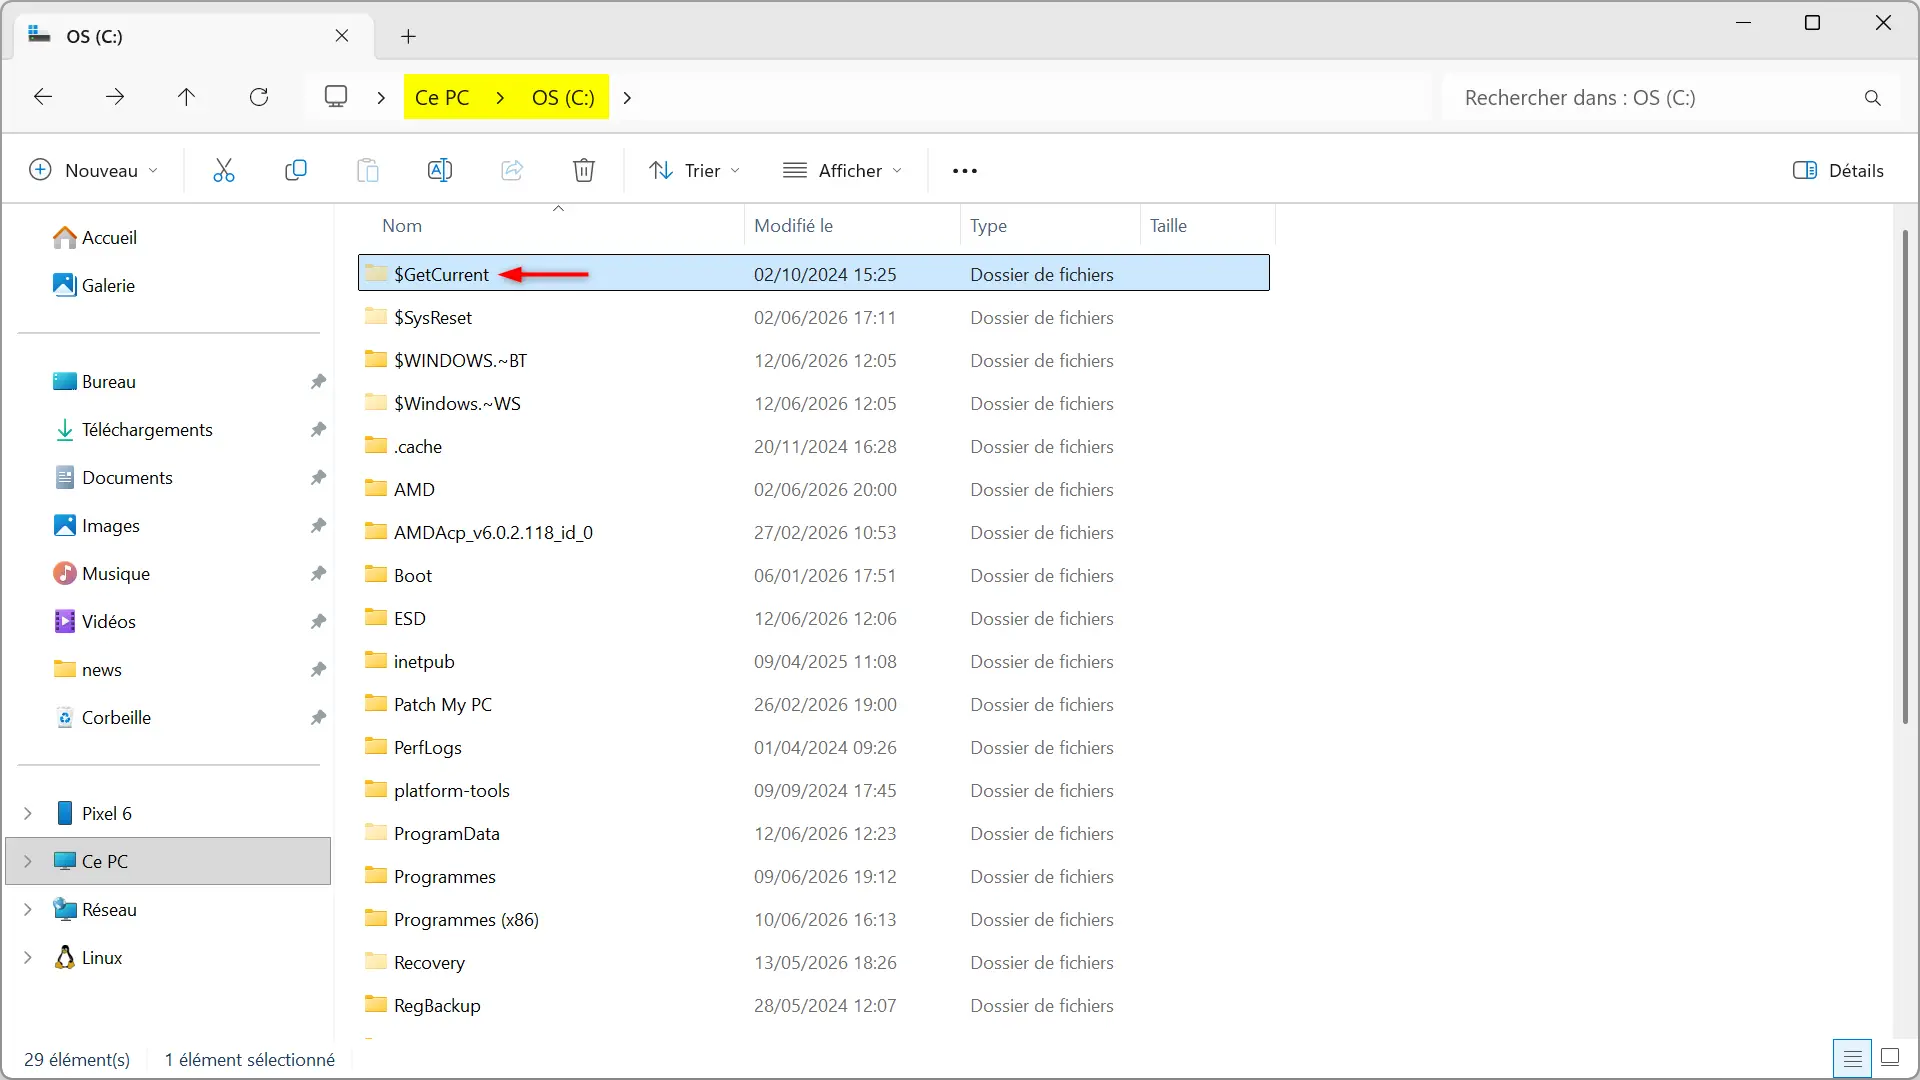Screen dimensions: 1920x1080
Task: Click the Share icon in toolbar
Action: click(x=512, y=170)
